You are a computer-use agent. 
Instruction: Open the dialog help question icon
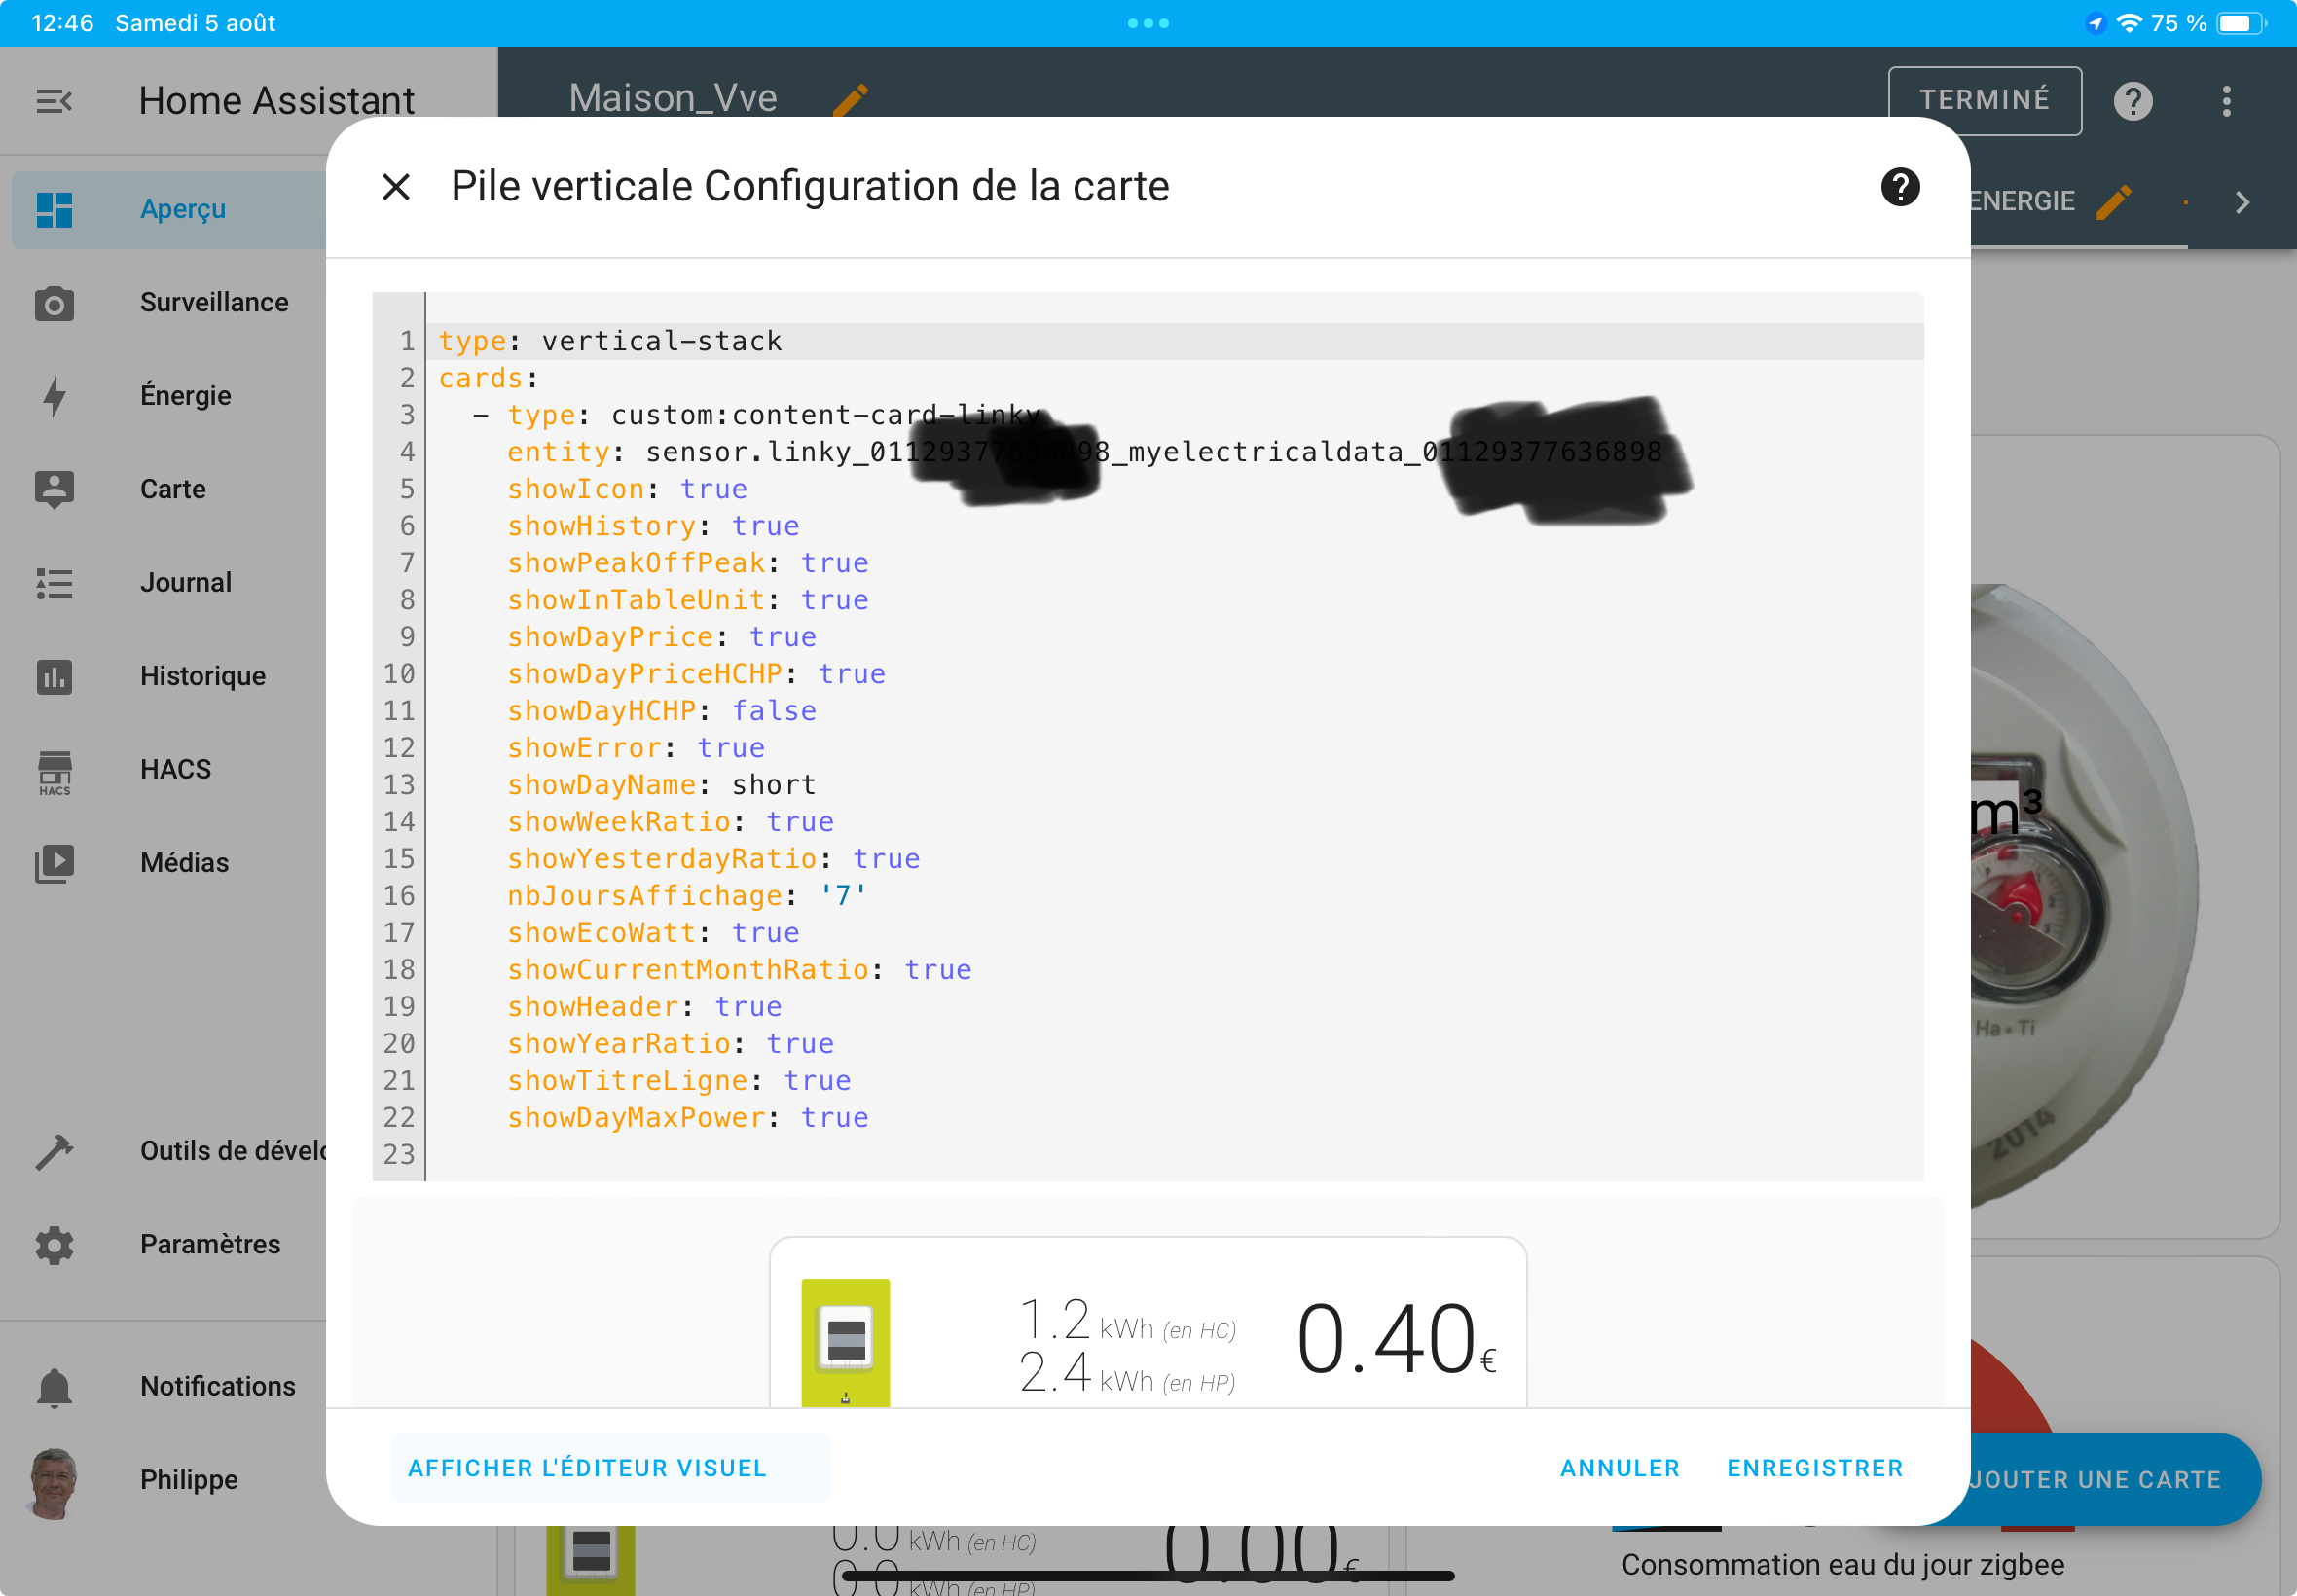tap(1899, 187)
